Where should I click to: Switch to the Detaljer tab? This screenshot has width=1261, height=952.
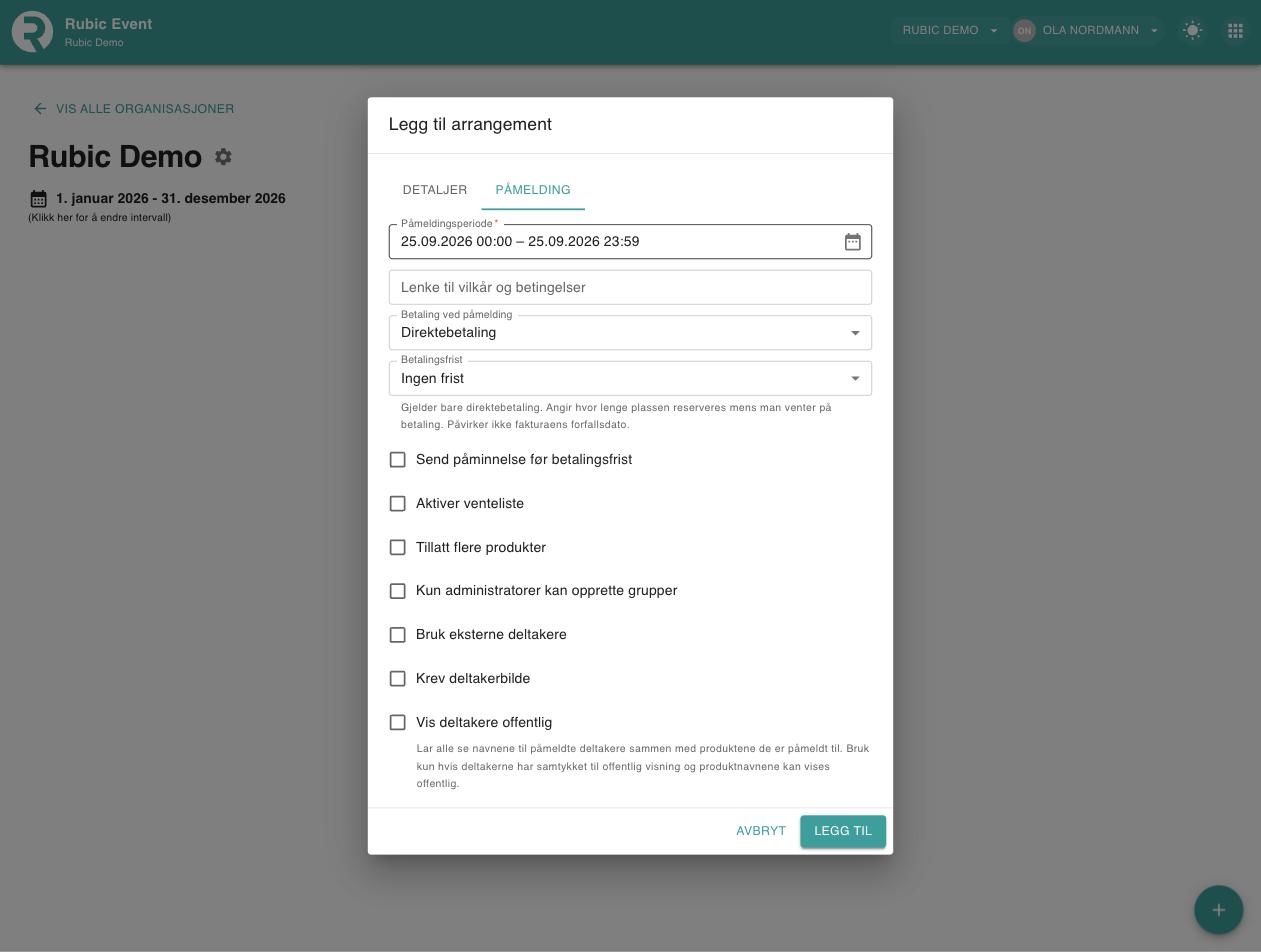tap(435, 190)
